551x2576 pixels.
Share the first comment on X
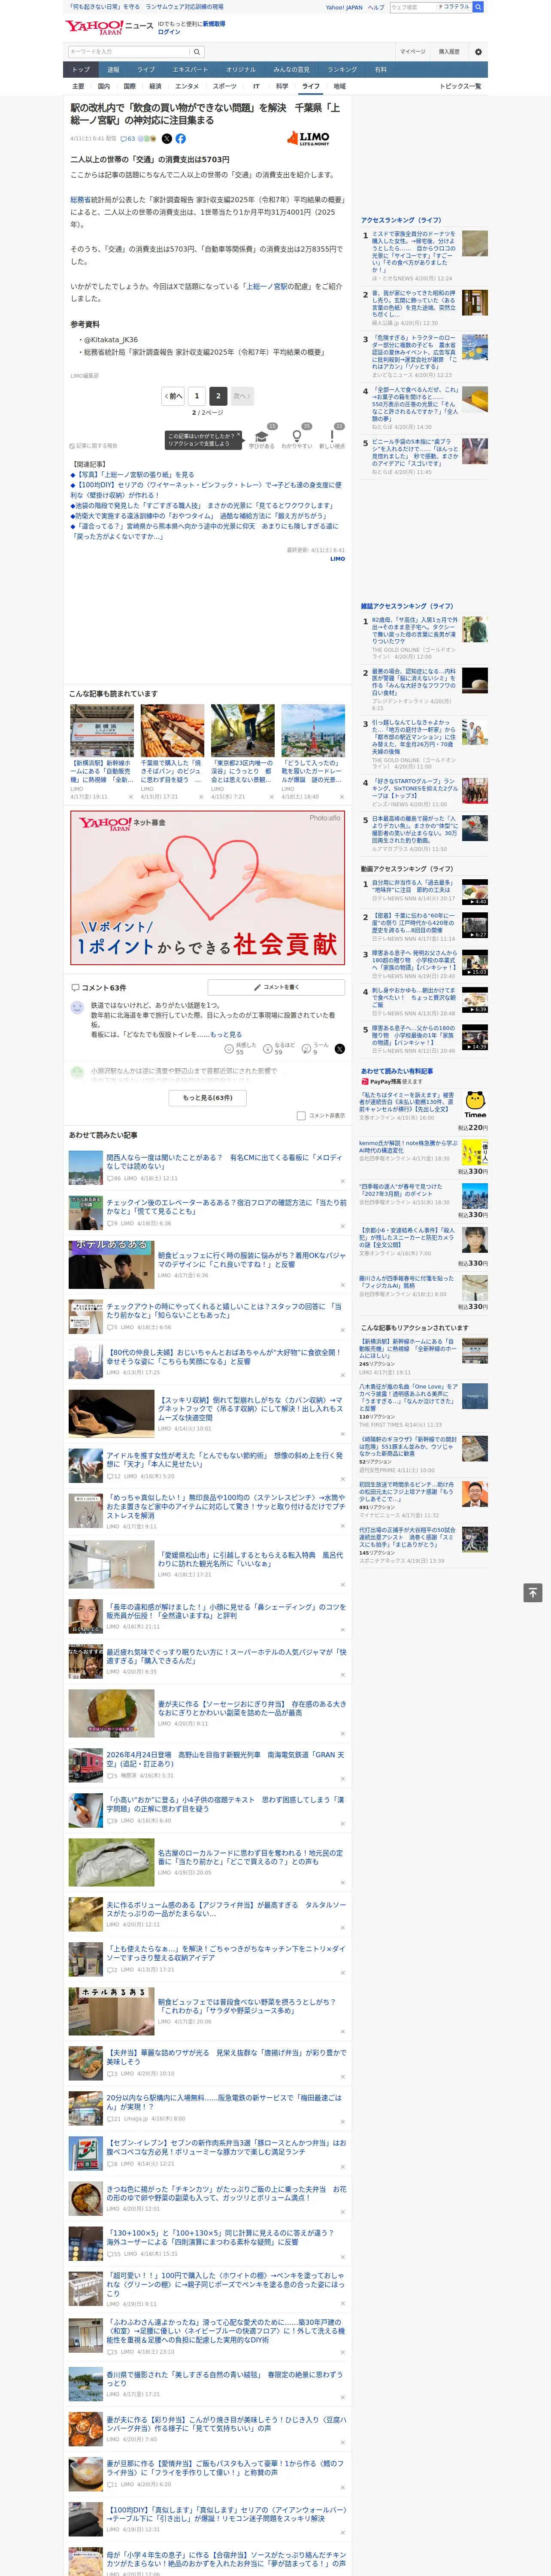click(x=340, y=1049)
